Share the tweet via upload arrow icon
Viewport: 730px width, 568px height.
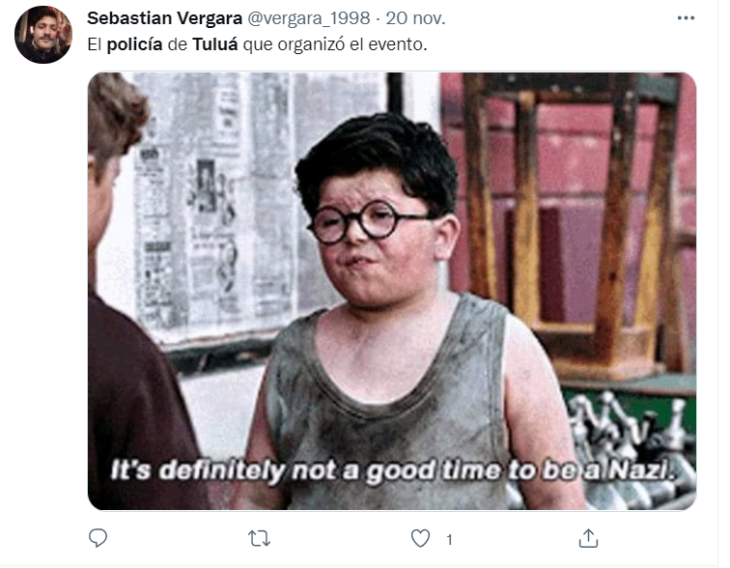(x=588, y=538)
